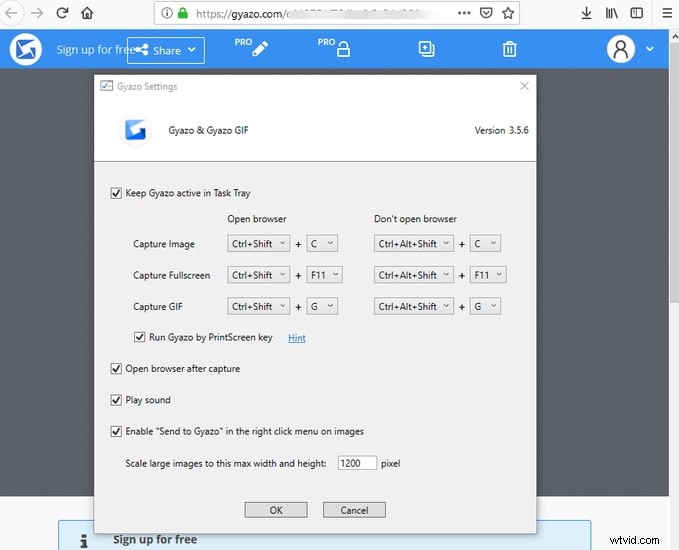Open Capture Fullscreen don't-open-browser F11 dropdown
Image resolution: width=679 pixels, height=550 pixels.
[x=488, y=275]
